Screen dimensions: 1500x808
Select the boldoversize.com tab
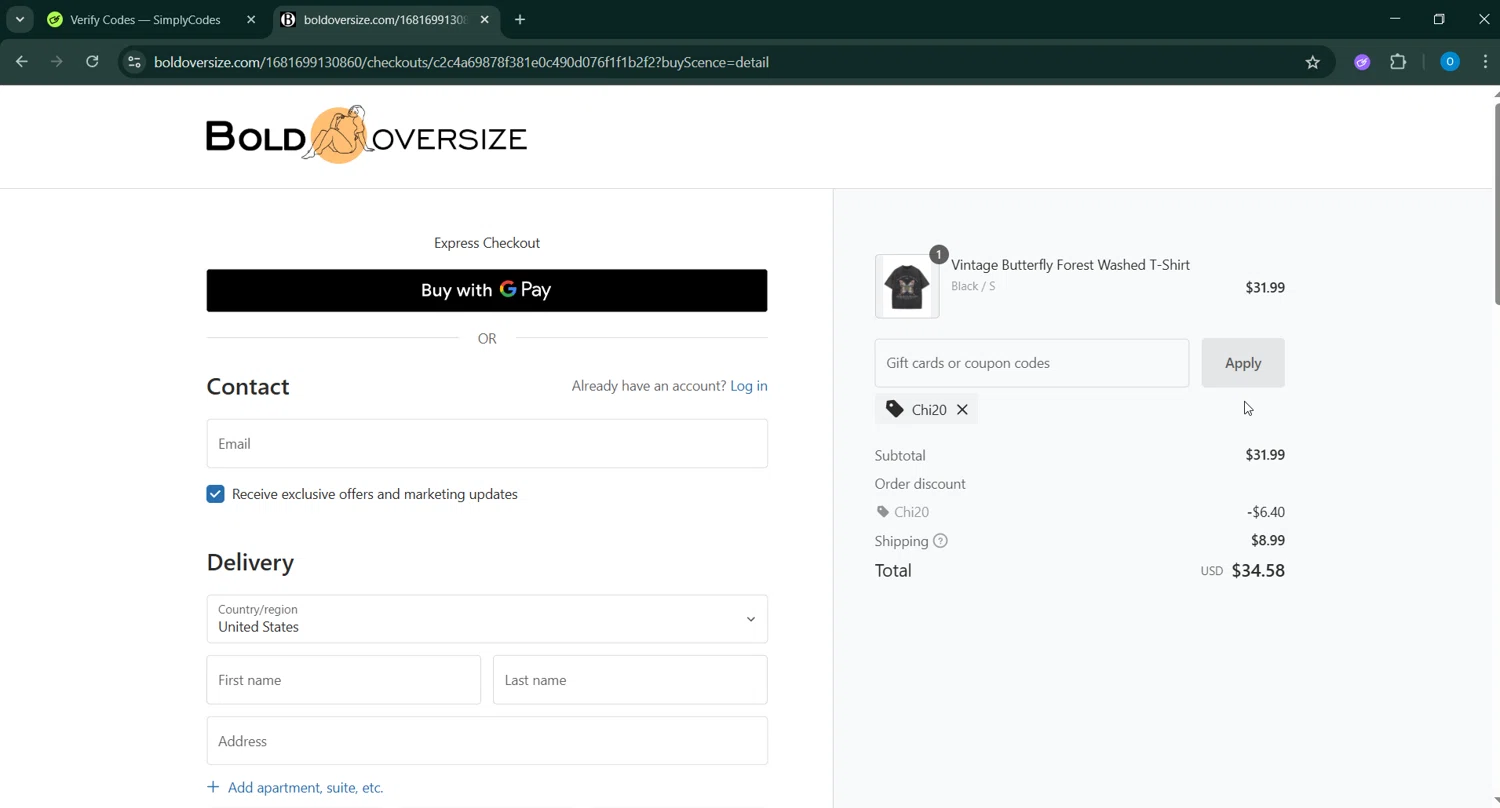385,19
